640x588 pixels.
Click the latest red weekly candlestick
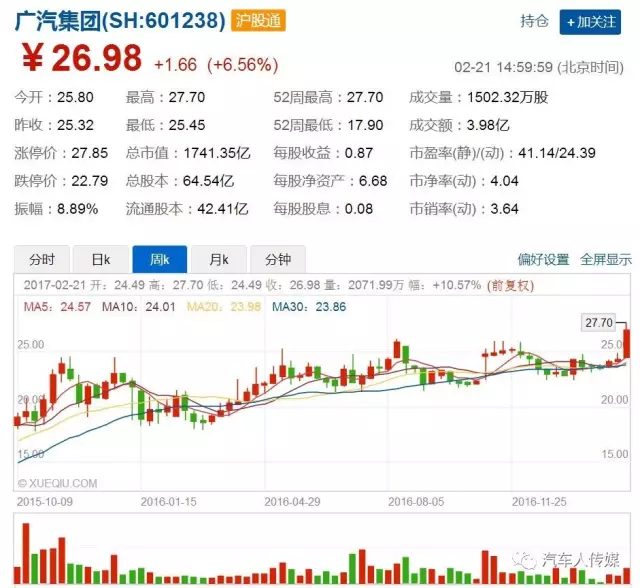(x=627, y=344)
